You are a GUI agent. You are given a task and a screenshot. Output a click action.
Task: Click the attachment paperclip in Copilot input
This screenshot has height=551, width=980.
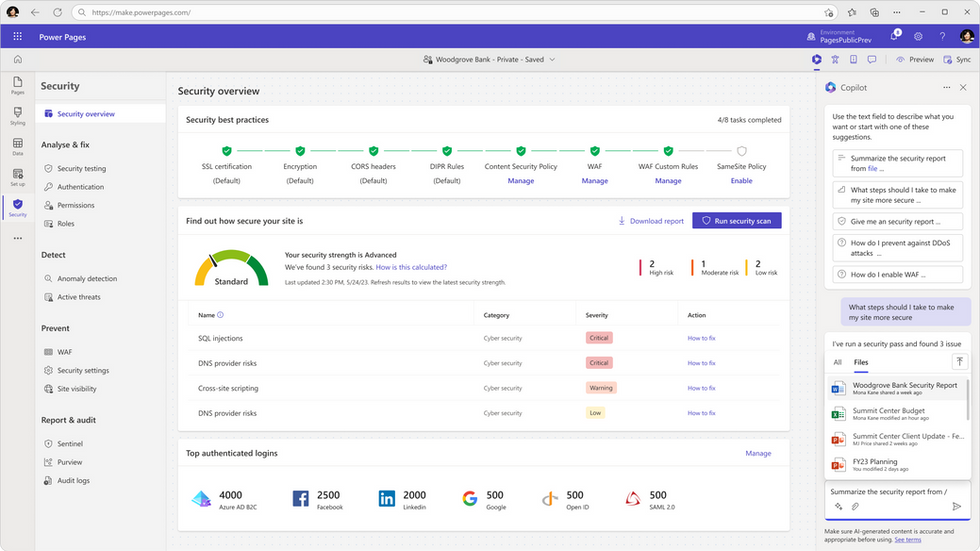855,507
